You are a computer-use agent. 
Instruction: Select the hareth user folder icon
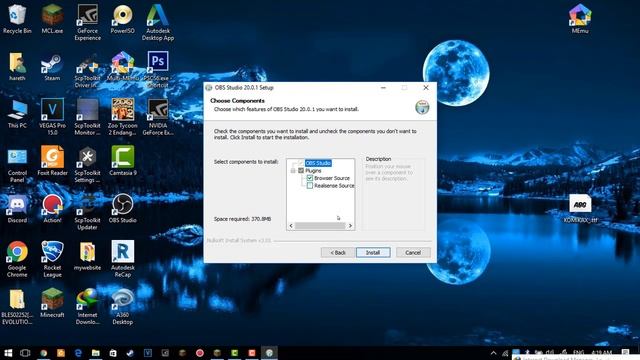coord(17,67)
